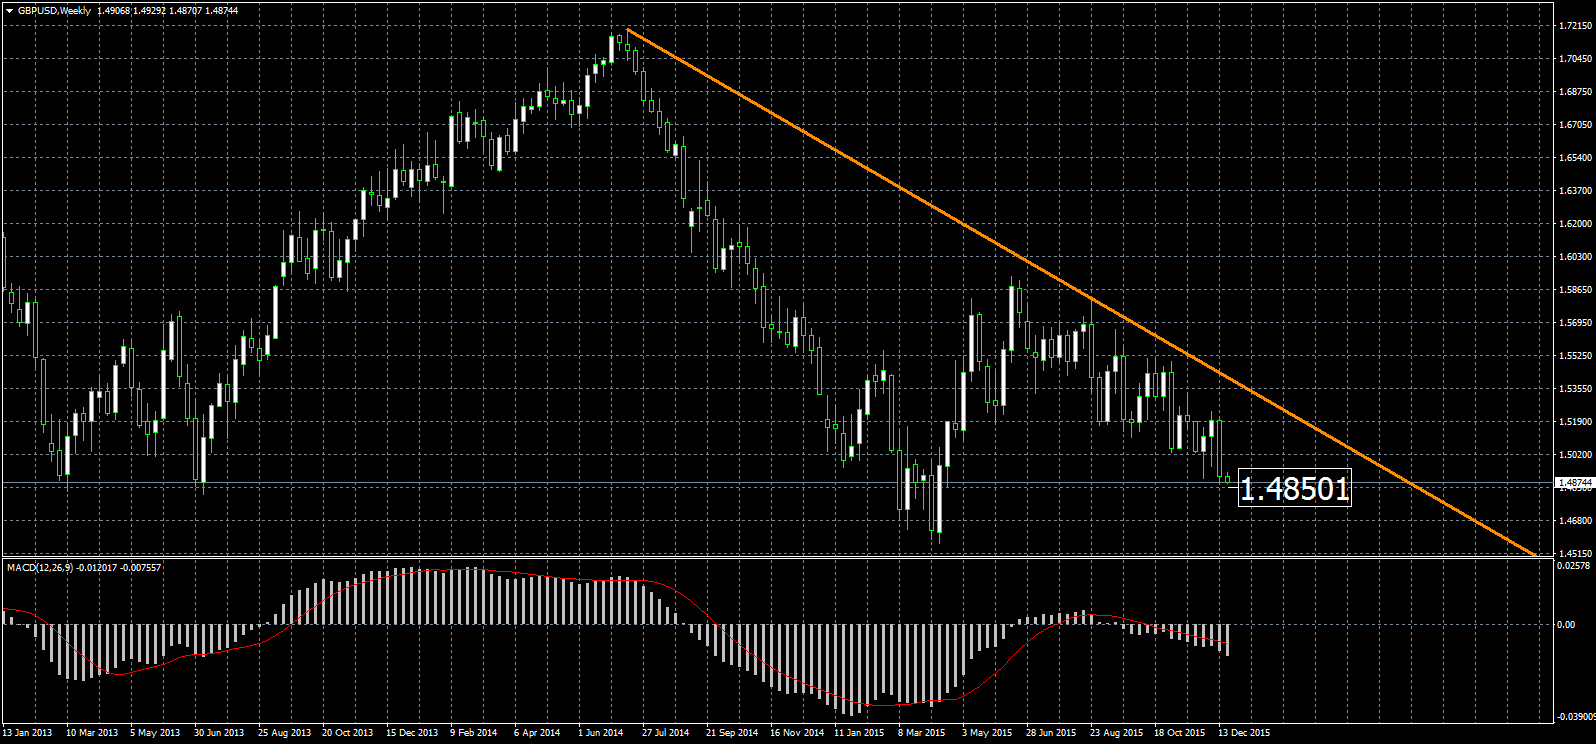The image size is (1596, 744).
Task: Click the 1 Jun 2014 date label
Action: [600, 733]
